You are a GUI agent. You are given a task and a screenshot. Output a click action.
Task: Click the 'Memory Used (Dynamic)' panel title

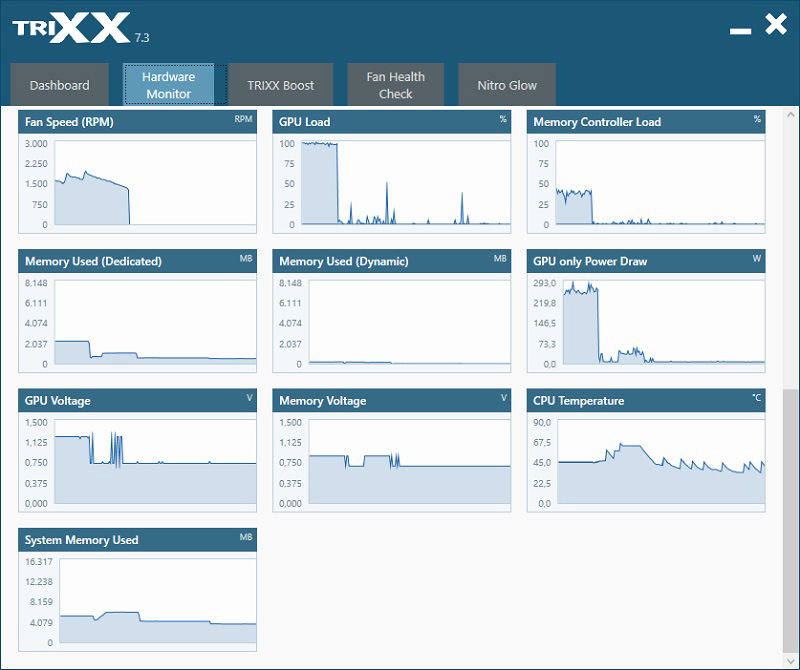point(343,261)
